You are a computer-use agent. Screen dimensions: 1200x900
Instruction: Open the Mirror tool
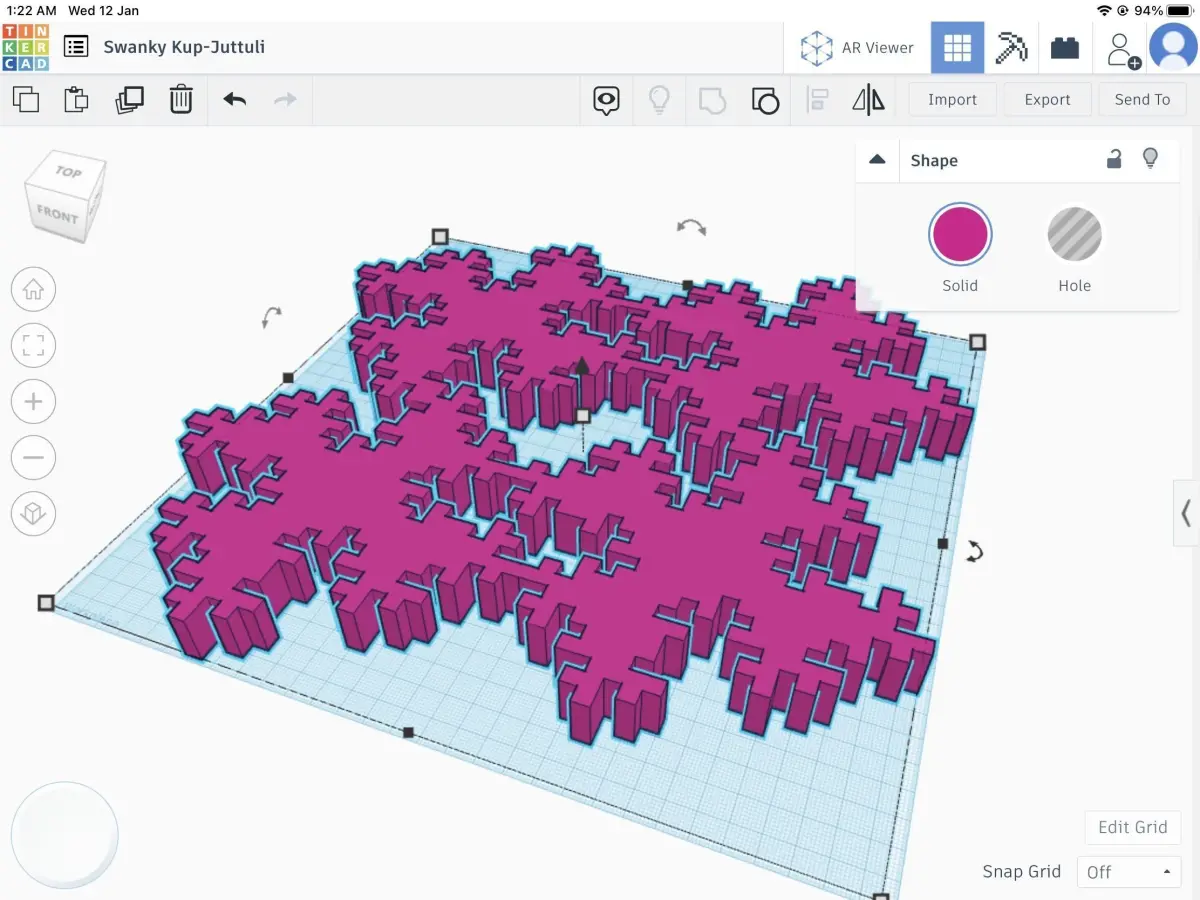coord(868,100)
